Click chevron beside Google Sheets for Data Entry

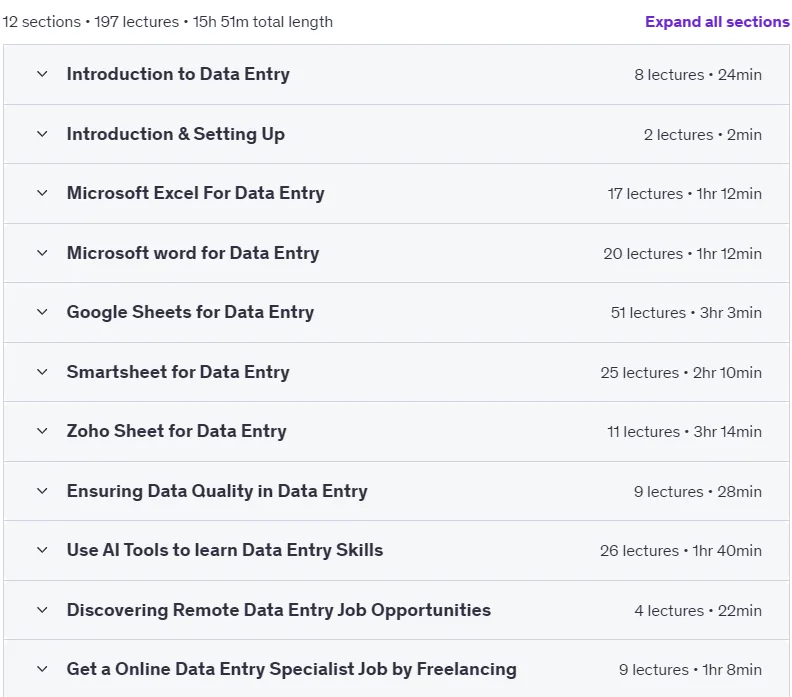42,312
